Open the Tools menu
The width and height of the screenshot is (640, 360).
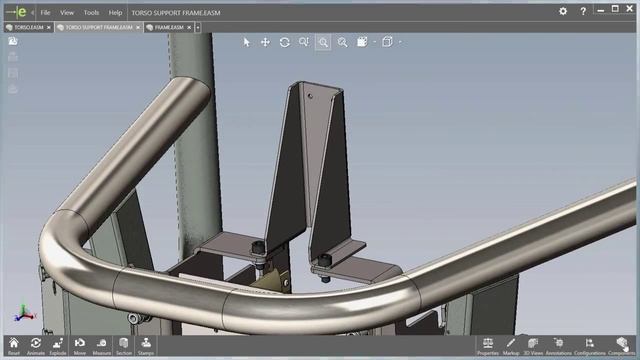[x=91, y=13]
